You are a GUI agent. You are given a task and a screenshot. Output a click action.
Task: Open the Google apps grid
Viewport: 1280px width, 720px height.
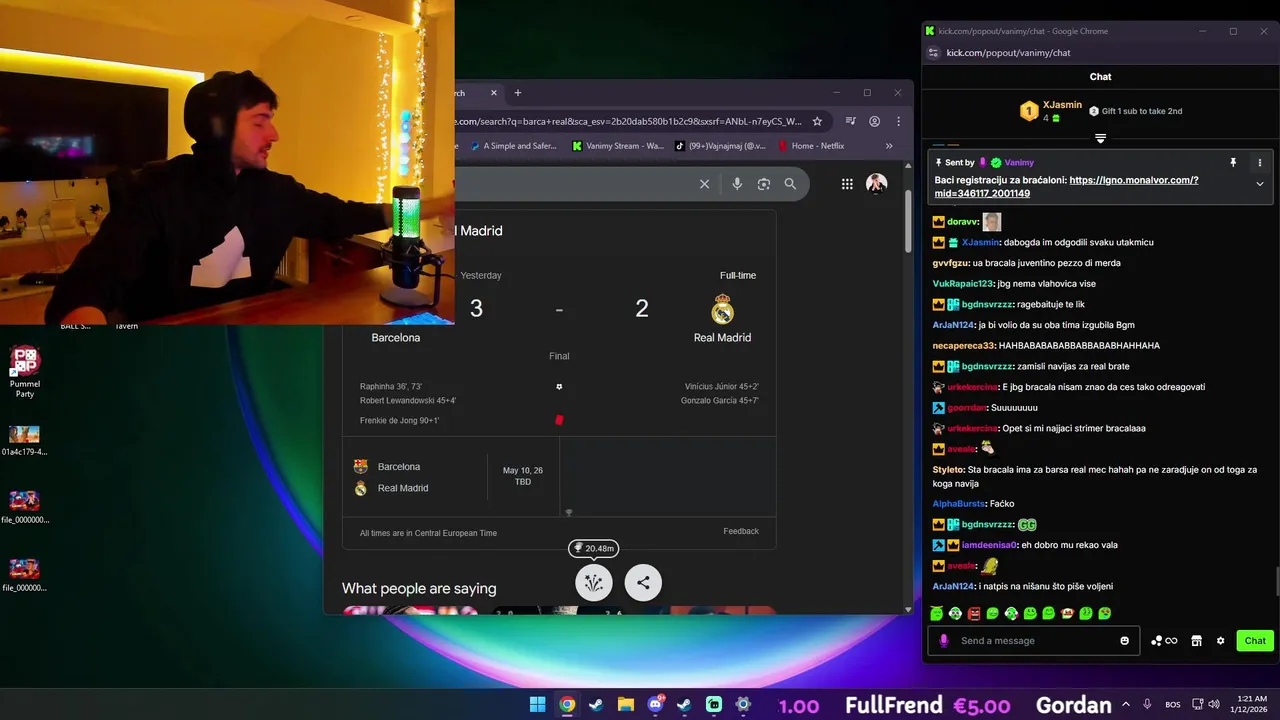(847, 184)
